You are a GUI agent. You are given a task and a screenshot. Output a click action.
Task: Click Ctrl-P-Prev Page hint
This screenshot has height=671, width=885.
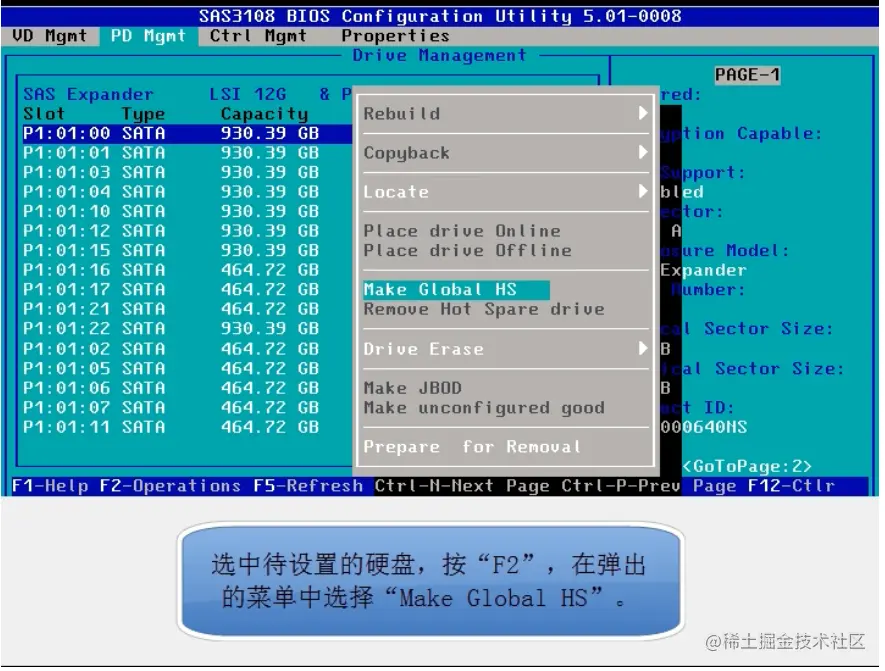coord(649,486)
